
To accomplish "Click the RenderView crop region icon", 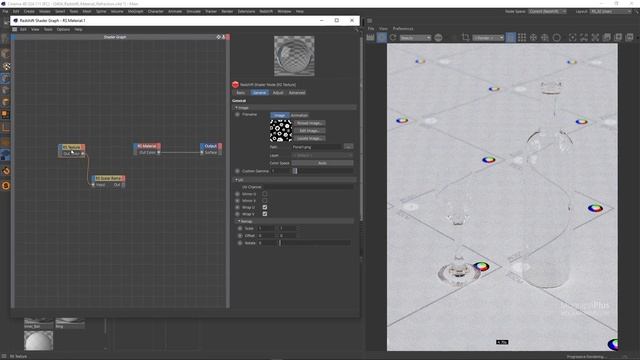I will (465, 38).
